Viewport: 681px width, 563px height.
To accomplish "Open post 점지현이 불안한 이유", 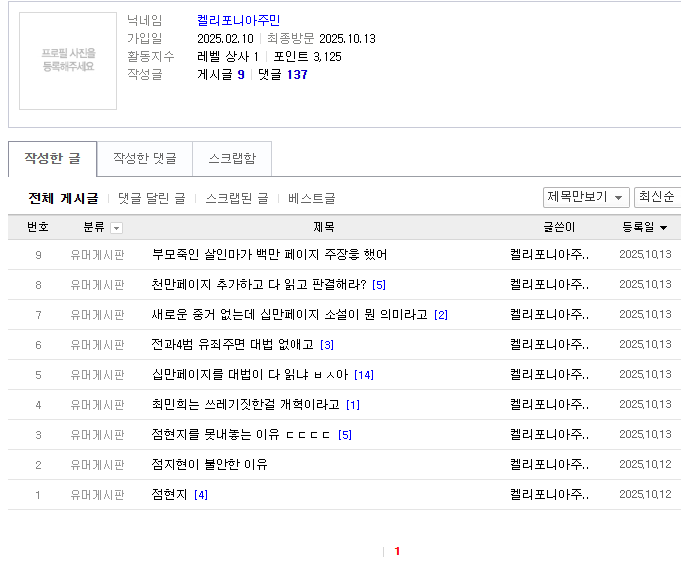I will [209, 464].
